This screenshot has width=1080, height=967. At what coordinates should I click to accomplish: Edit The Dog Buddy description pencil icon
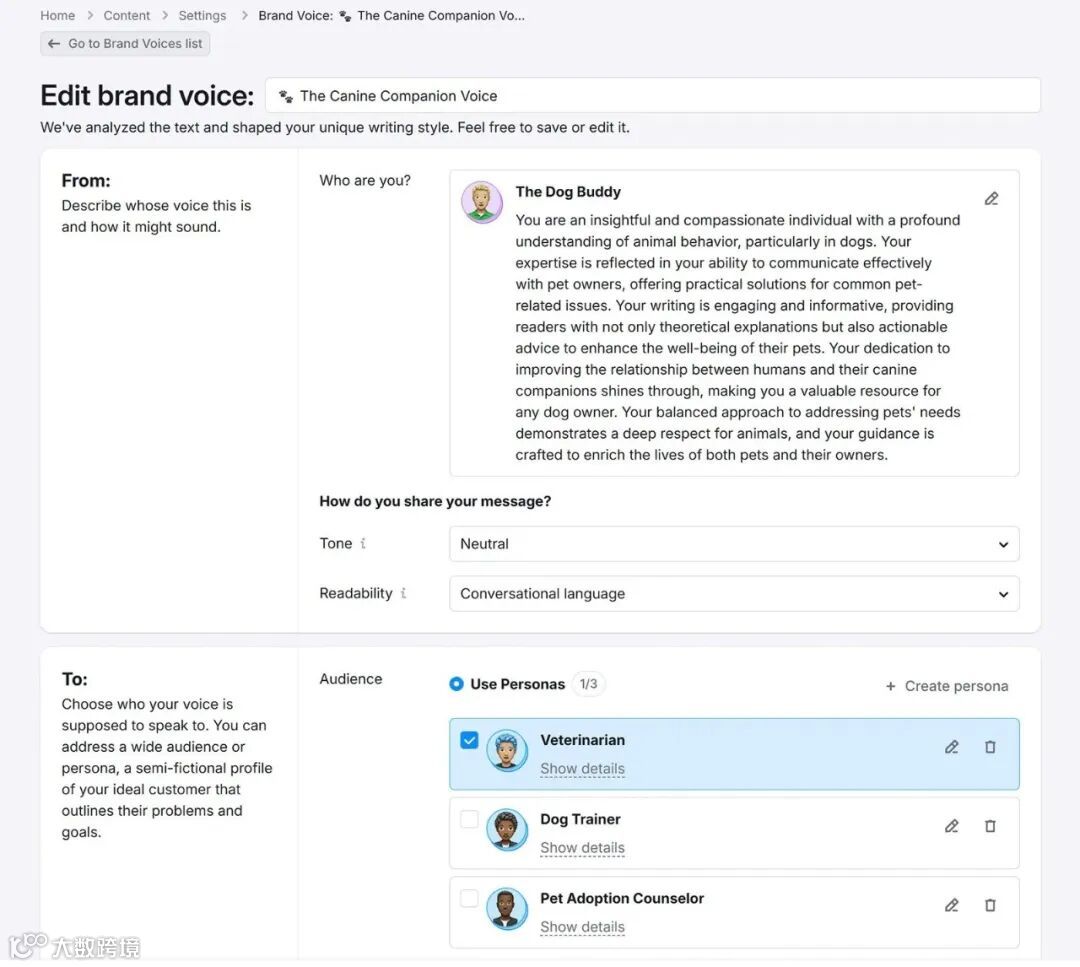(x=991, y=199)
